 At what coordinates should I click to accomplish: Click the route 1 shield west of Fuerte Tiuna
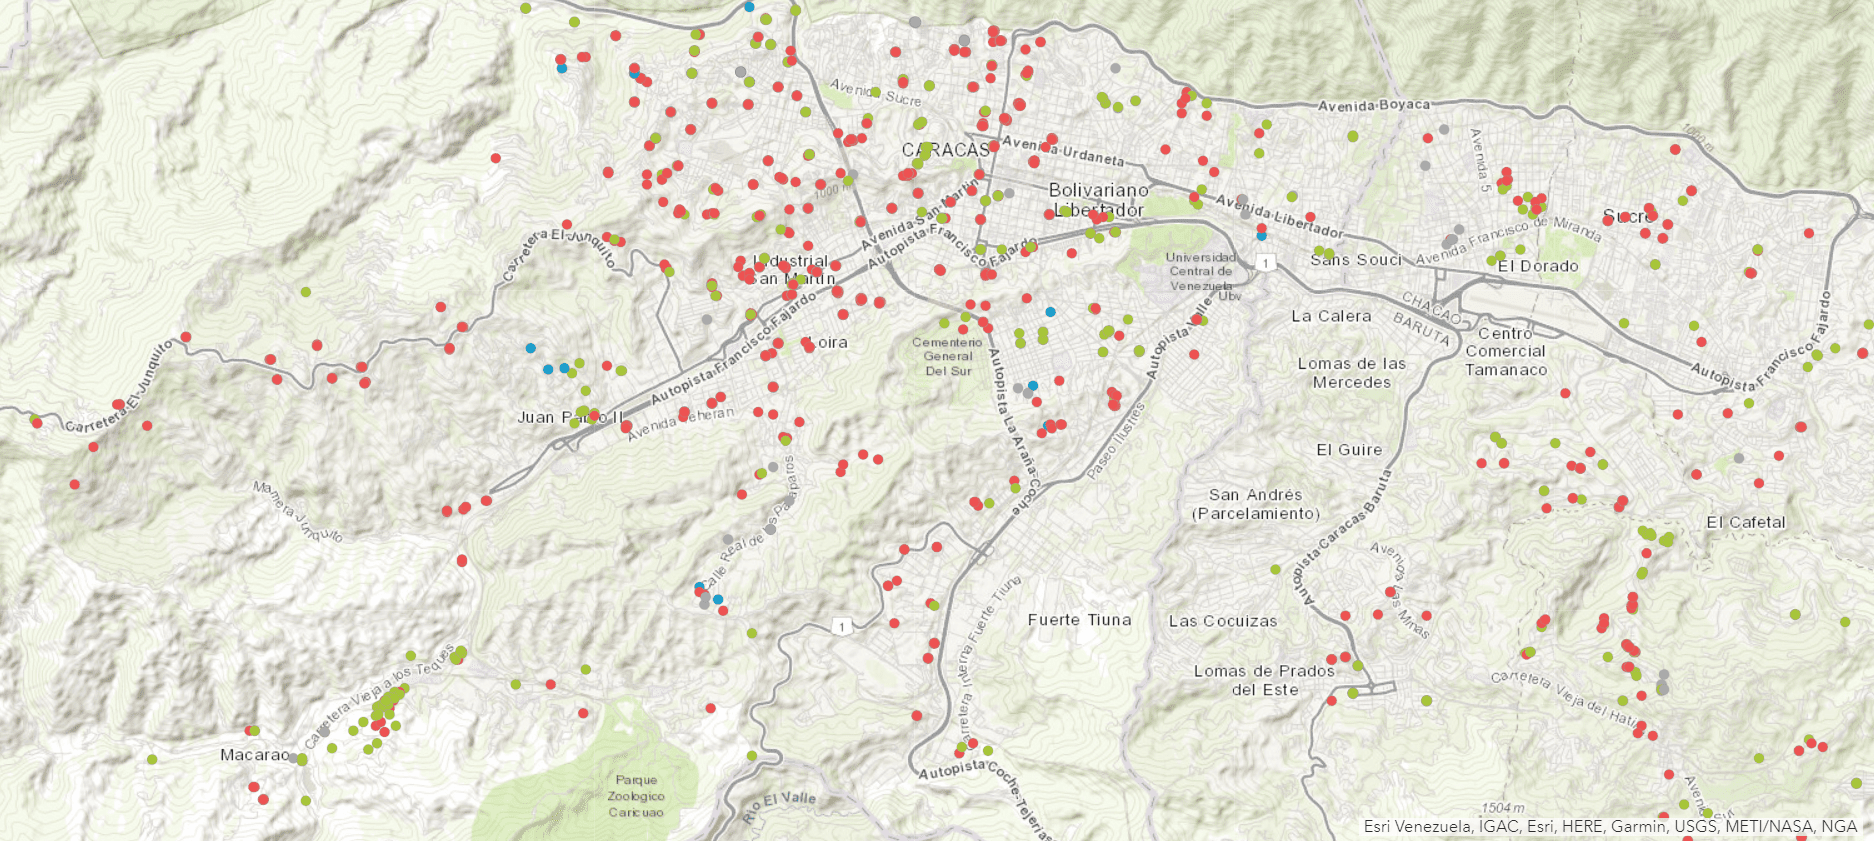coord(842,626)
